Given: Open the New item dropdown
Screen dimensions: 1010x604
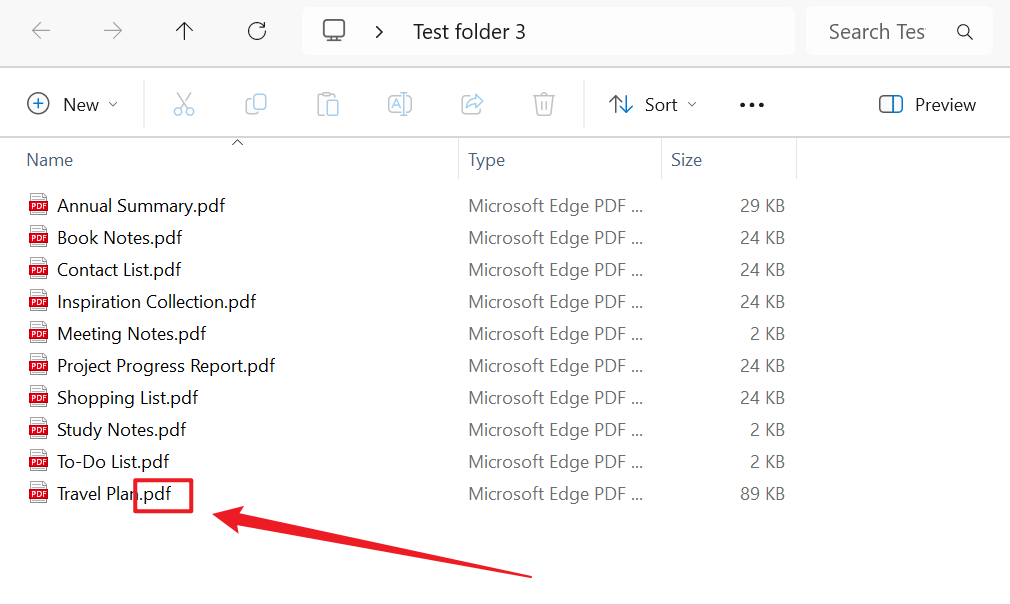Looking at the screenshot, I should pos(72,104).
